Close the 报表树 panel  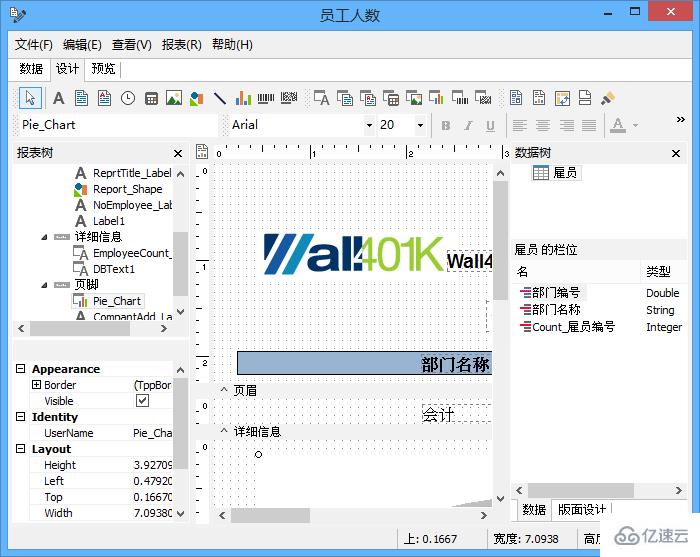click(178, 153)
